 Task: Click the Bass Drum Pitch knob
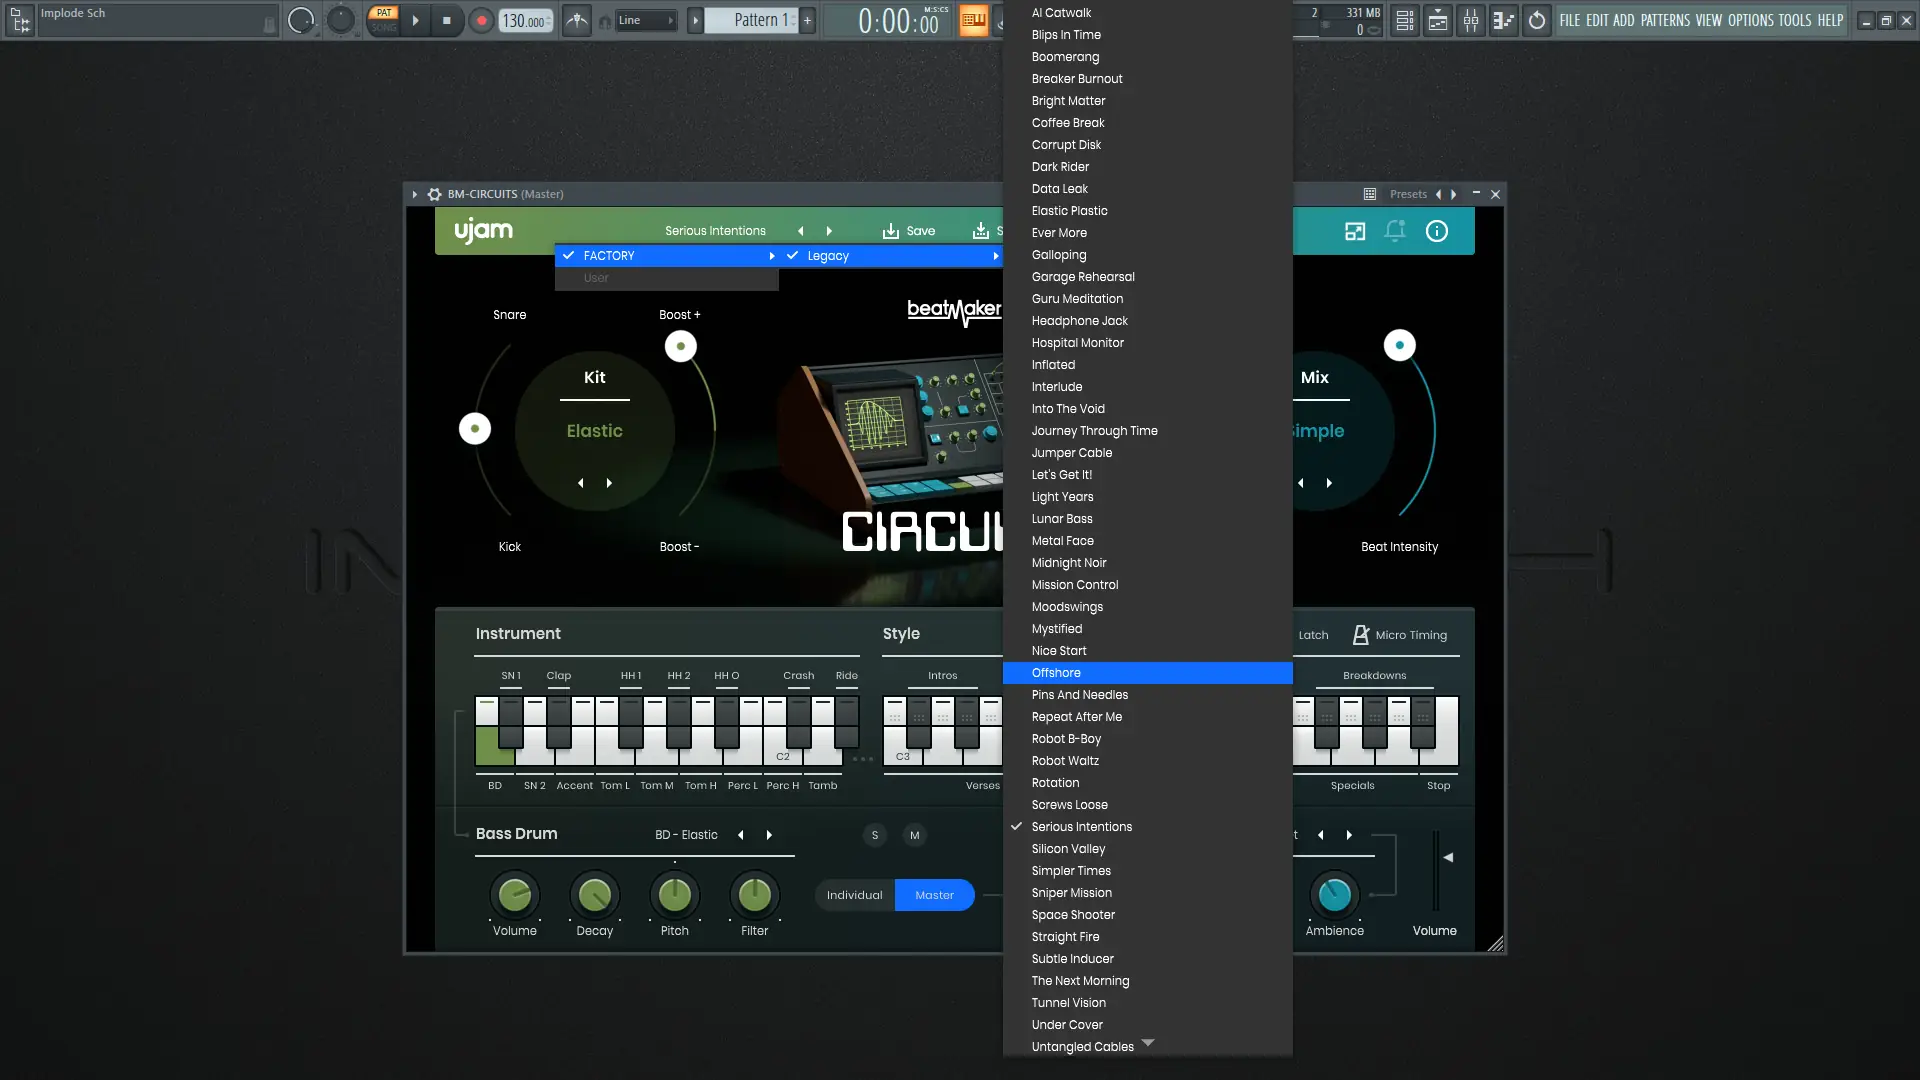click(674, 895)
